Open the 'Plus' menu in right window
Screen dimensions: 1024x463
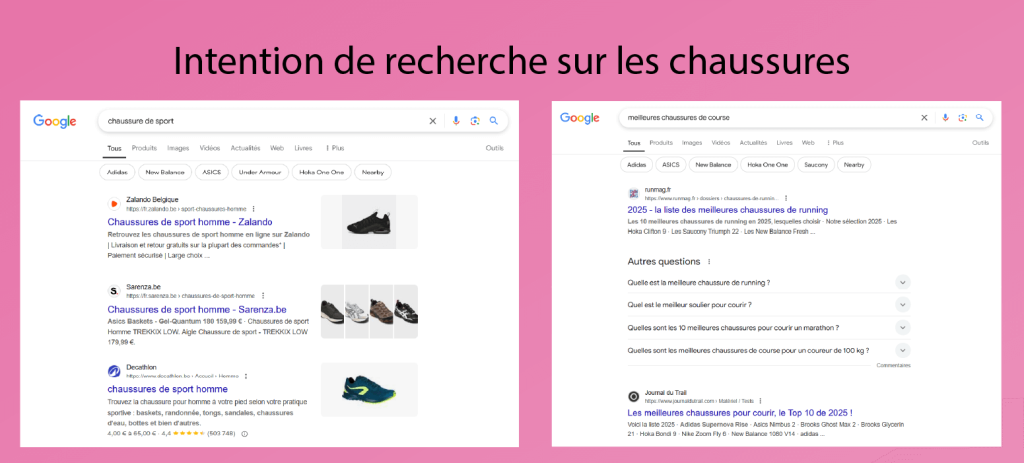click(835, 142)
